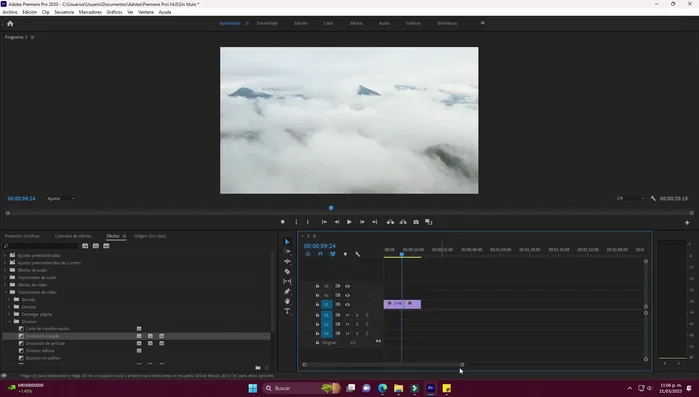Image resolution: width=699 pixels, height=397 pixels.
Task: Open the Marcadores menu
Action: tap(90, 12)
